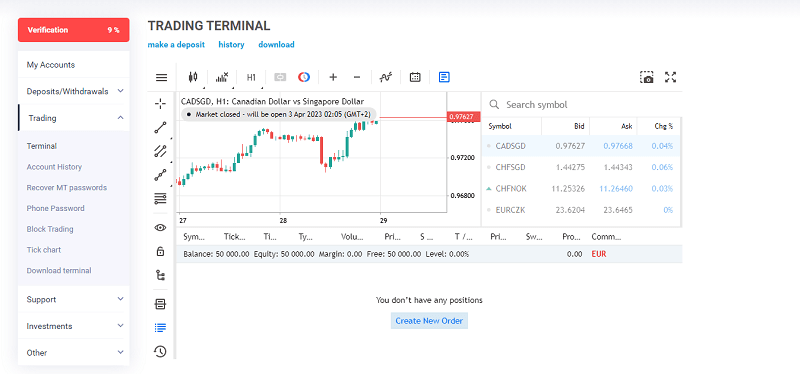
Task: Click the greyed link chart icon
Action: click(x=280, y=78)
